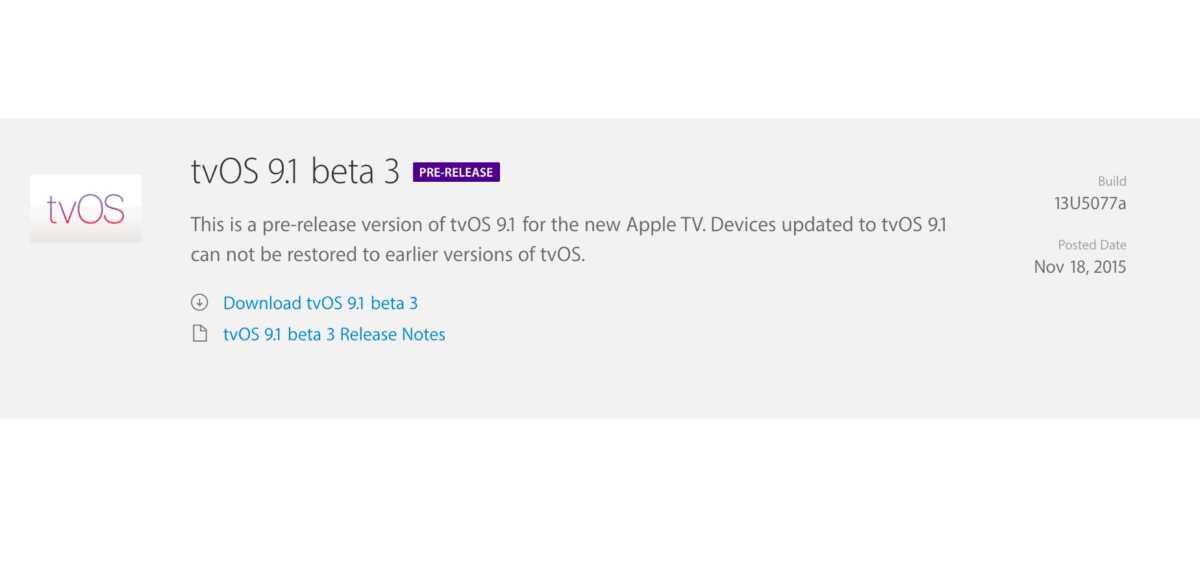Image resolution: width=1200 pixels, height=565 pixels.
Task: Click the tvOS 9.1 beta 3 heading
Action: pos(295,172)
